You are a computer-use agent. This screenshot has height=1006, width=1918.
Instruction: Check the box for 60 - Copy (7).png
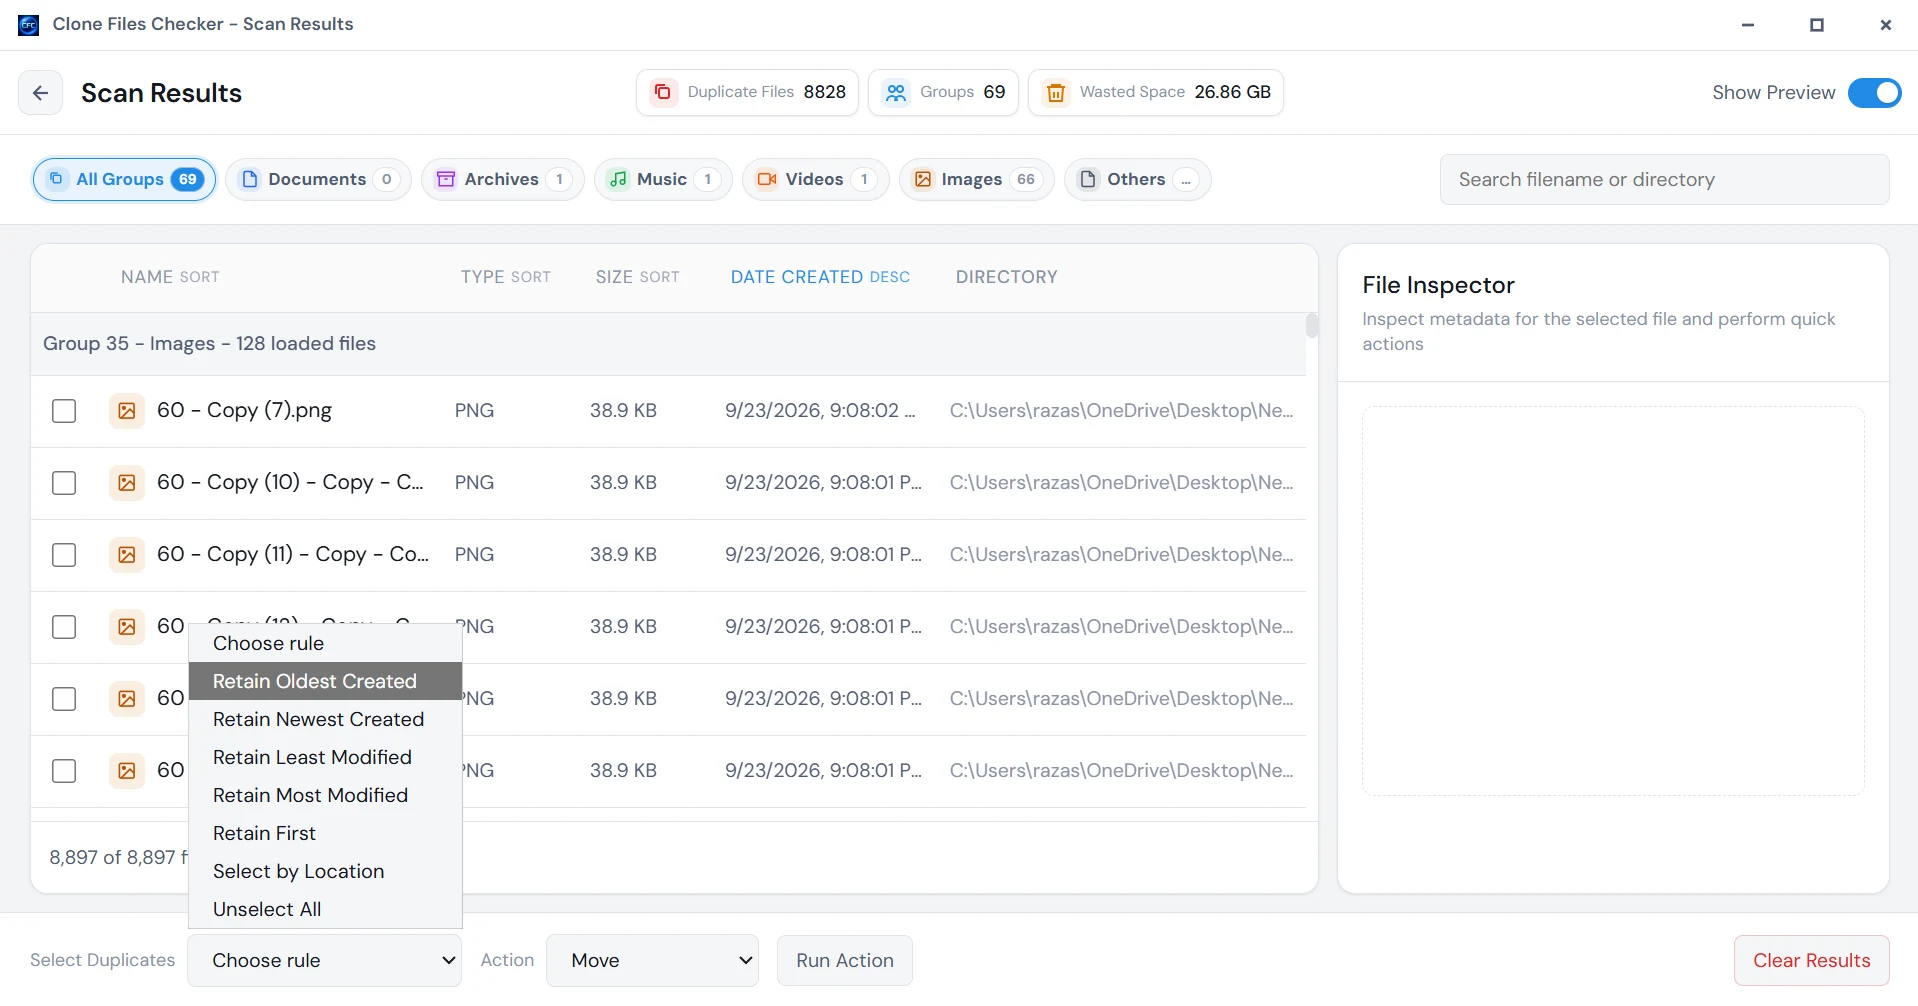pyautogui.click(x=64, y=411)
